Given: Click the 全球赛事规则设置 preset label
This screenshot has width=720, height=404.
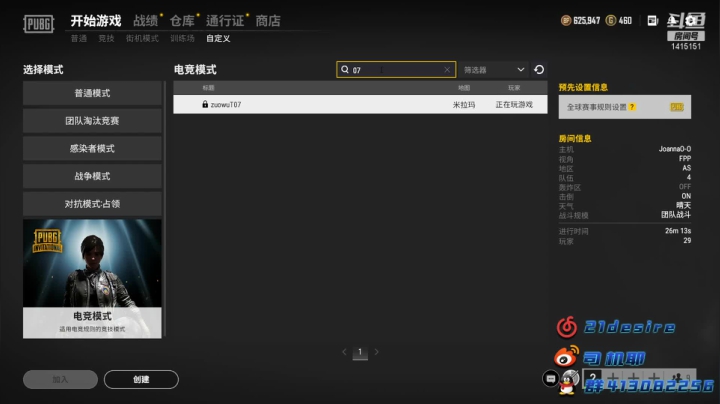Looking at the screenshot, I should coord(596,107).
